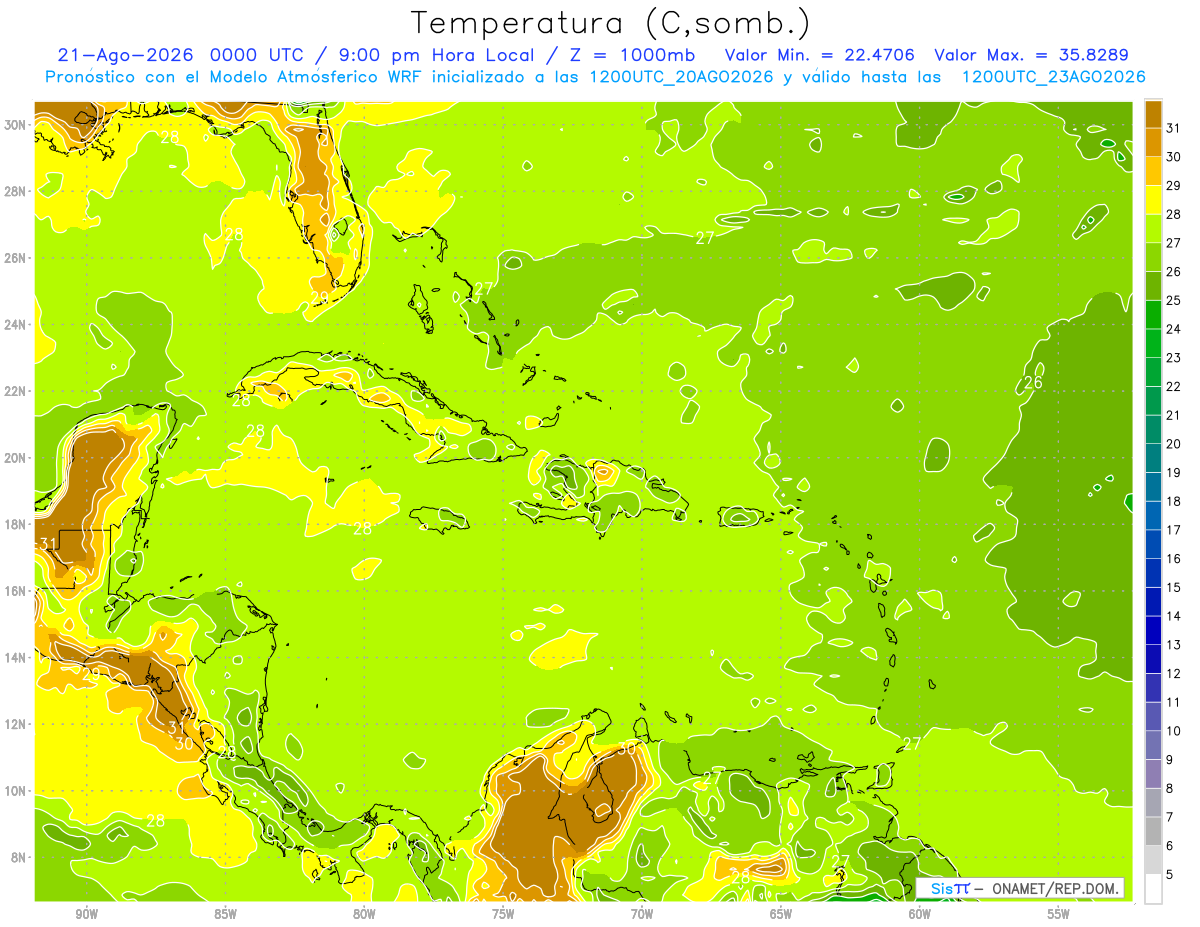Viewport: 1200px width, 927px height.
Task: Click the 'SisTT - ONAMET/REP.DOM.' logo box
Action: coord(1020,888)
